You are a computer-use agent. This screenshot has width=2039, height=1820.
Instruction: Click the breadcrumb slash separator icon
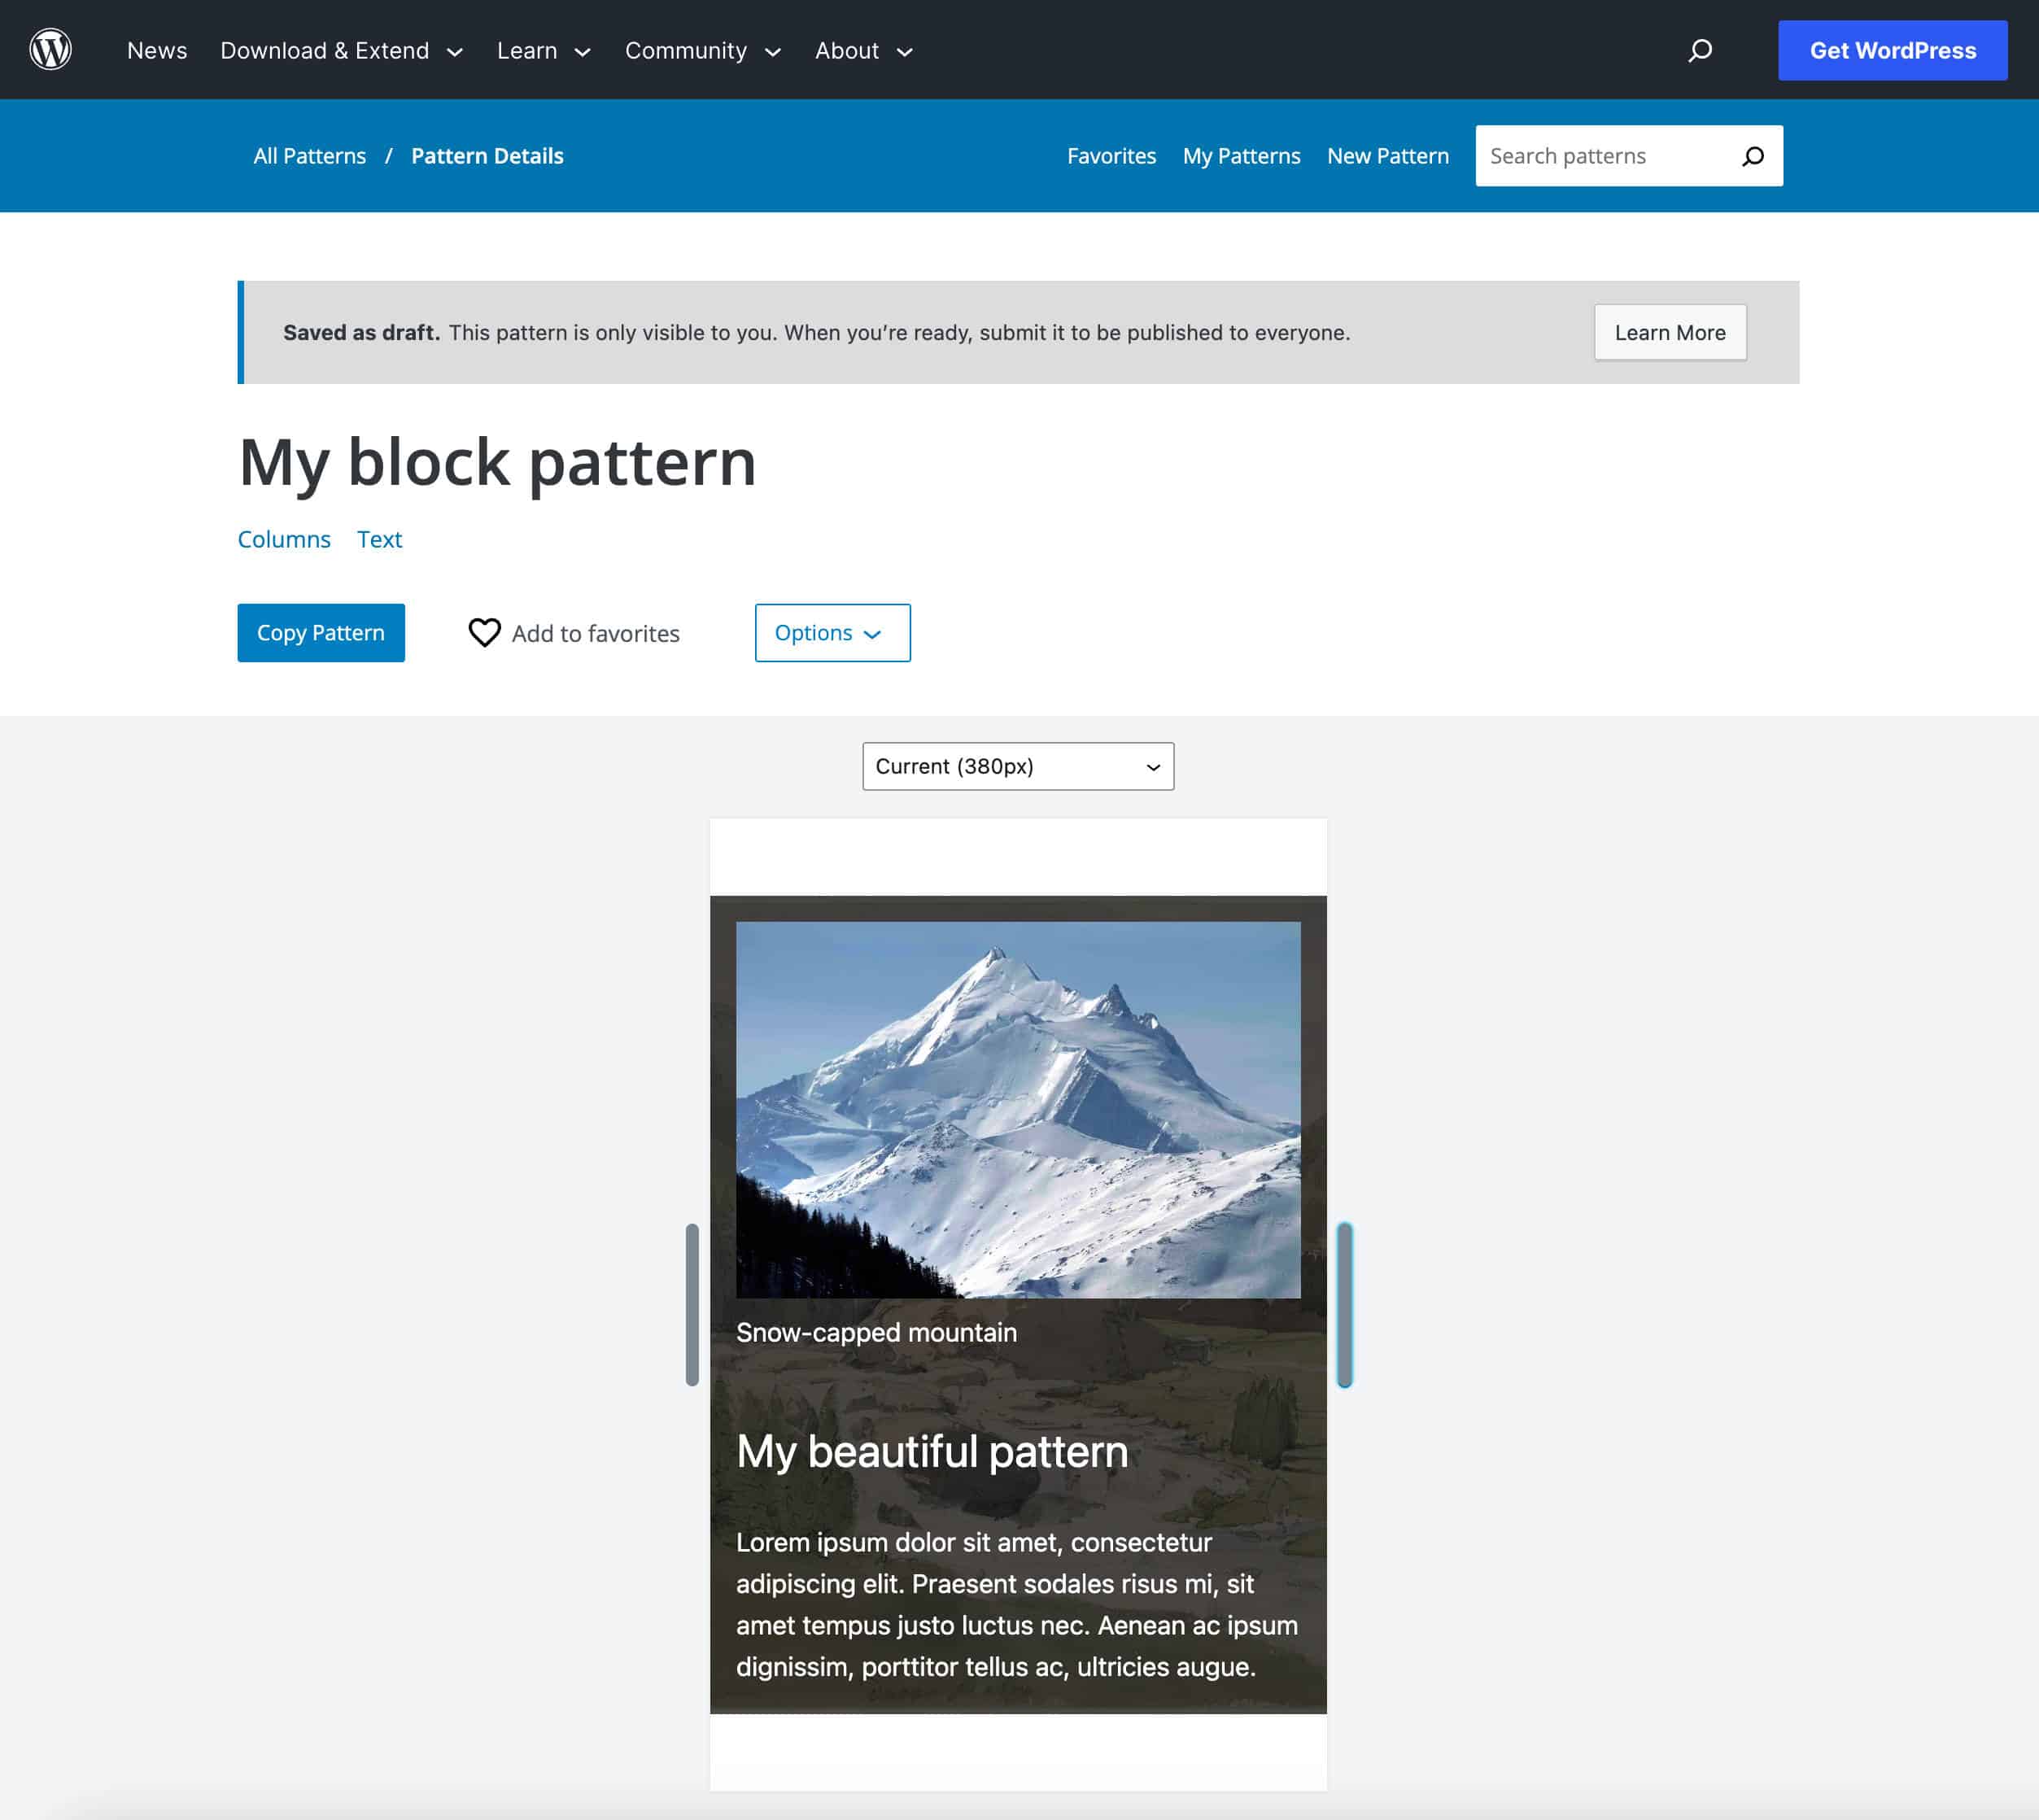(390, 156)
